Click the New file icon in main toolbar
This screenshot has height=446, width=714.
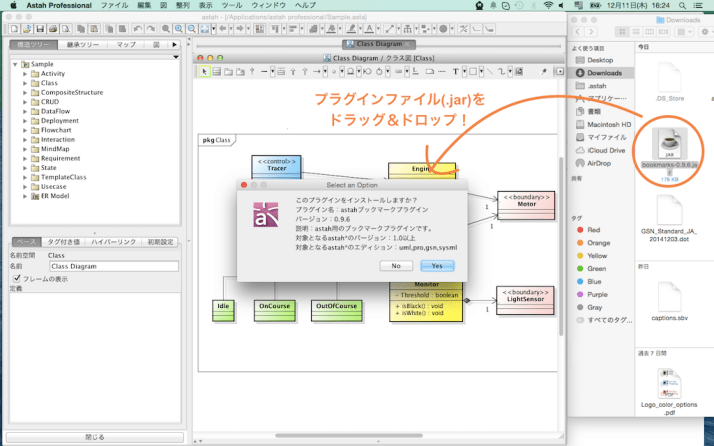tap(14, 29)
